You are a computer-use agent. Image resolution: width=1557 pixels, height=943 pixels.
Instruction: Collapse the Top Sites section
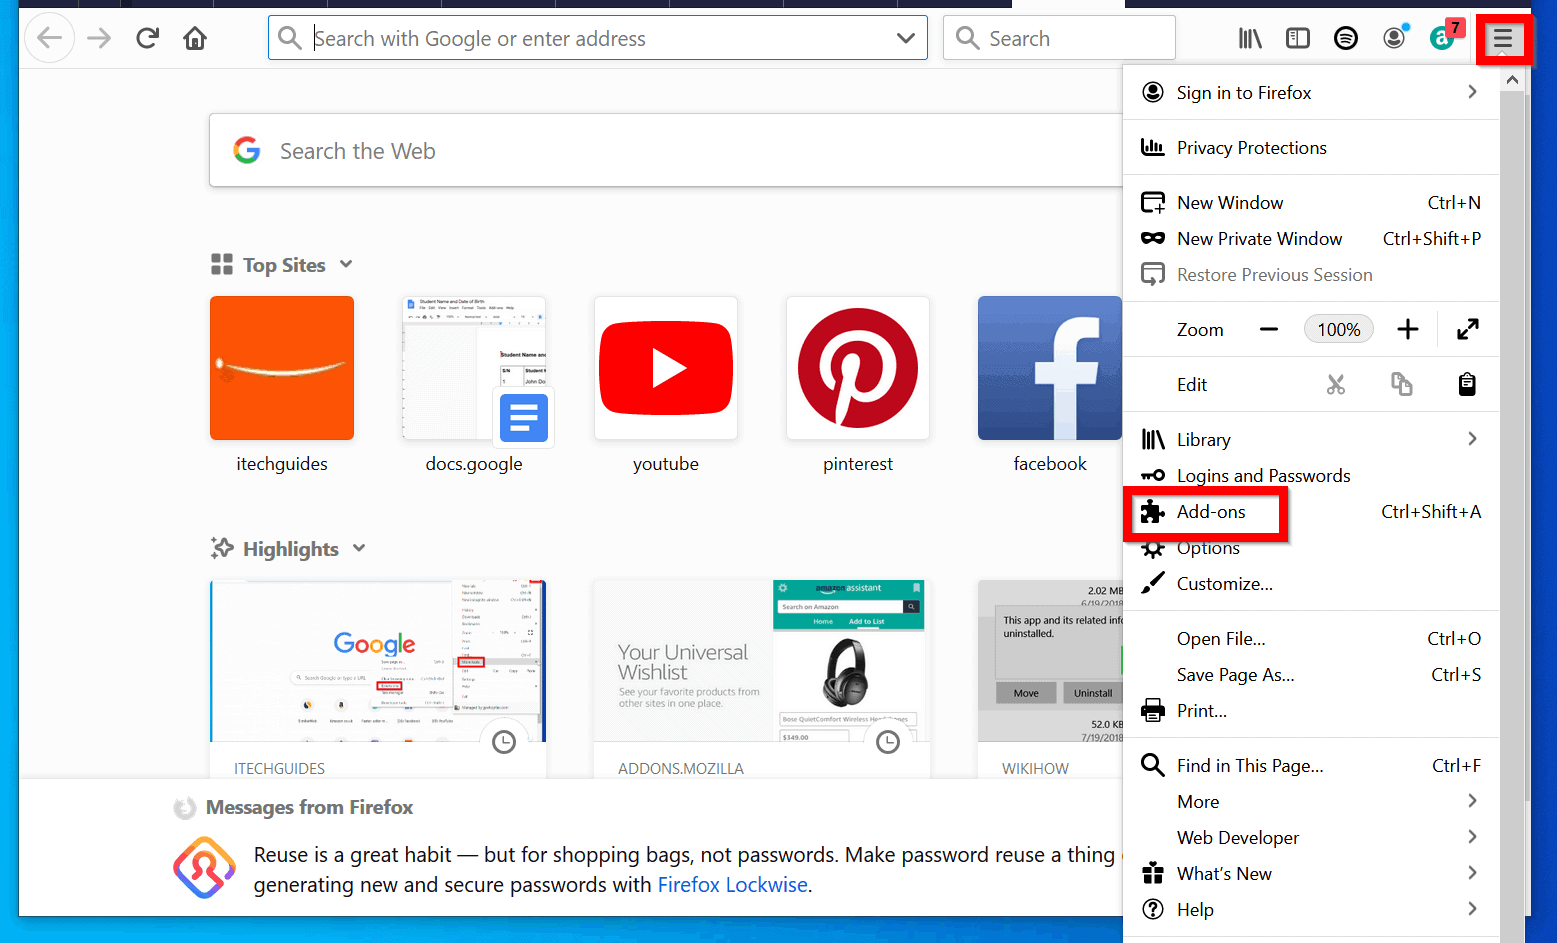point(345,264)
